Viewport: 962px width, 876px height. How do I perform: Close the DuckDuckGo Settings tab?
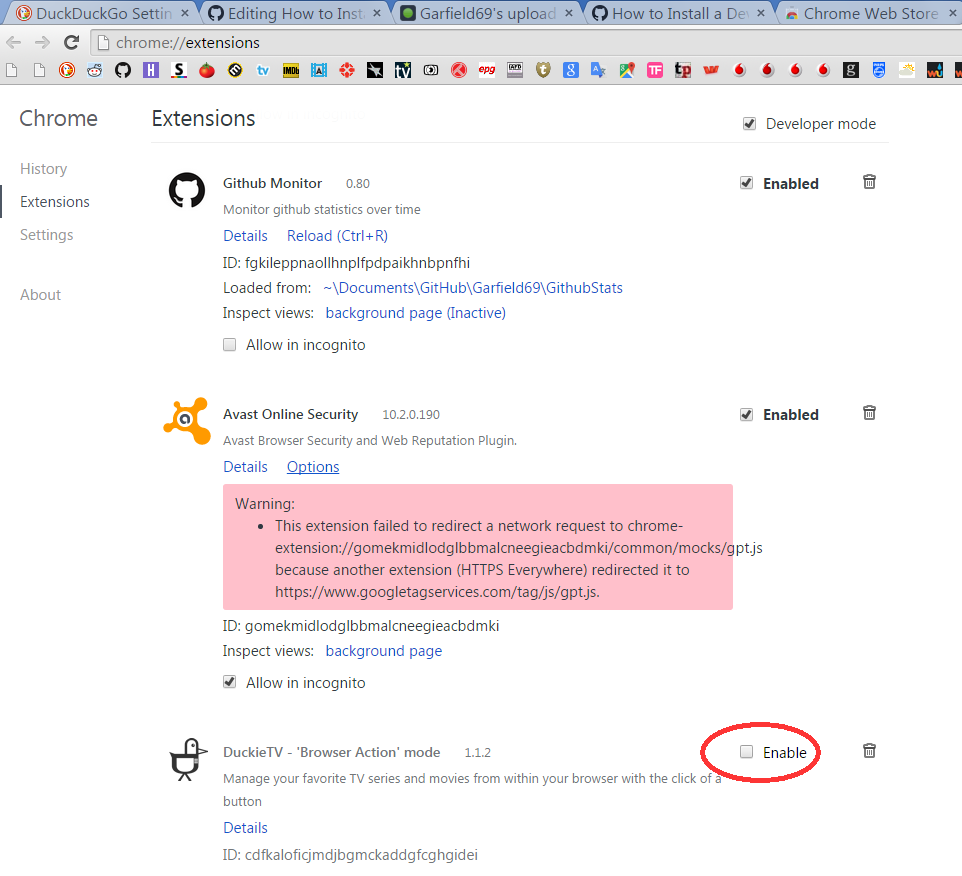tap(185, 13)
